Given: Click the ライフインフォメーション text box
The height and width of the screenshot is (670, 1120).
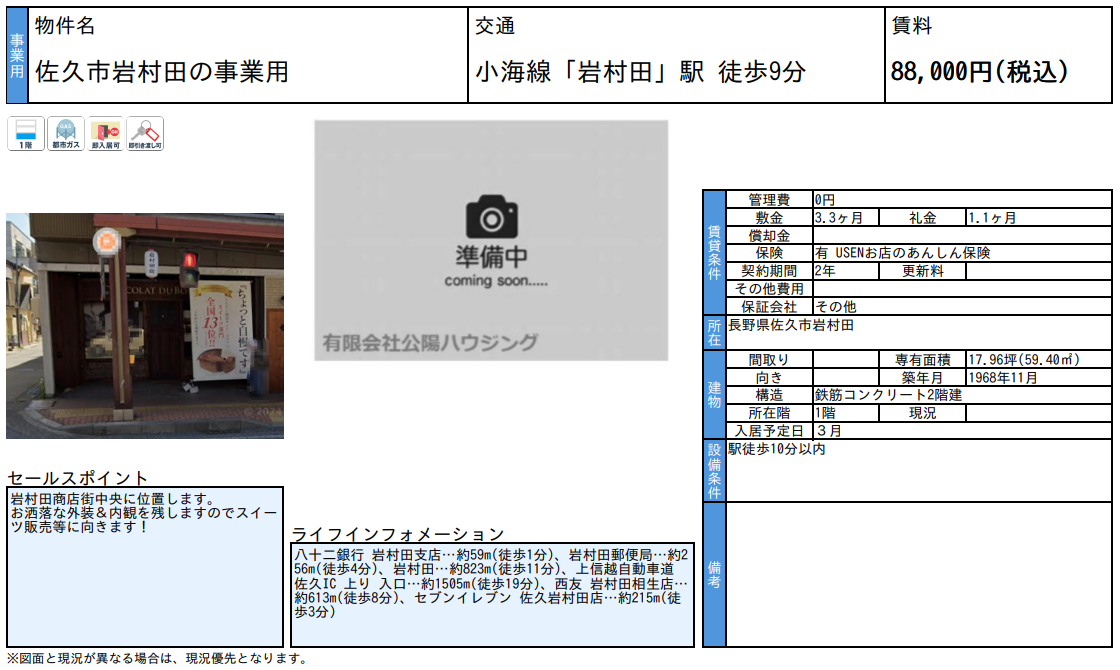Looking at the screenshot, I should pyautogui.click(x=492, y=595).
